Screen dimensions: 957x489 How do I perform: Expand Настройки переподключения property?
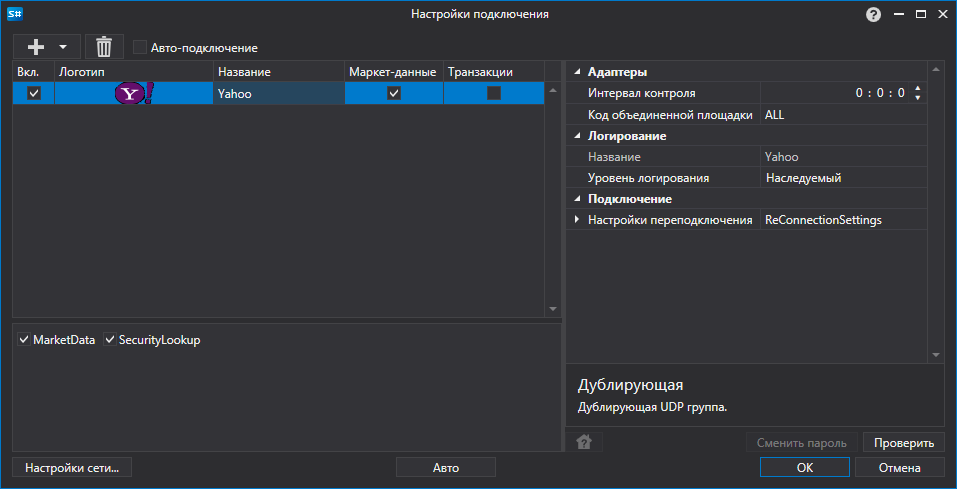[x=577, y=219]
